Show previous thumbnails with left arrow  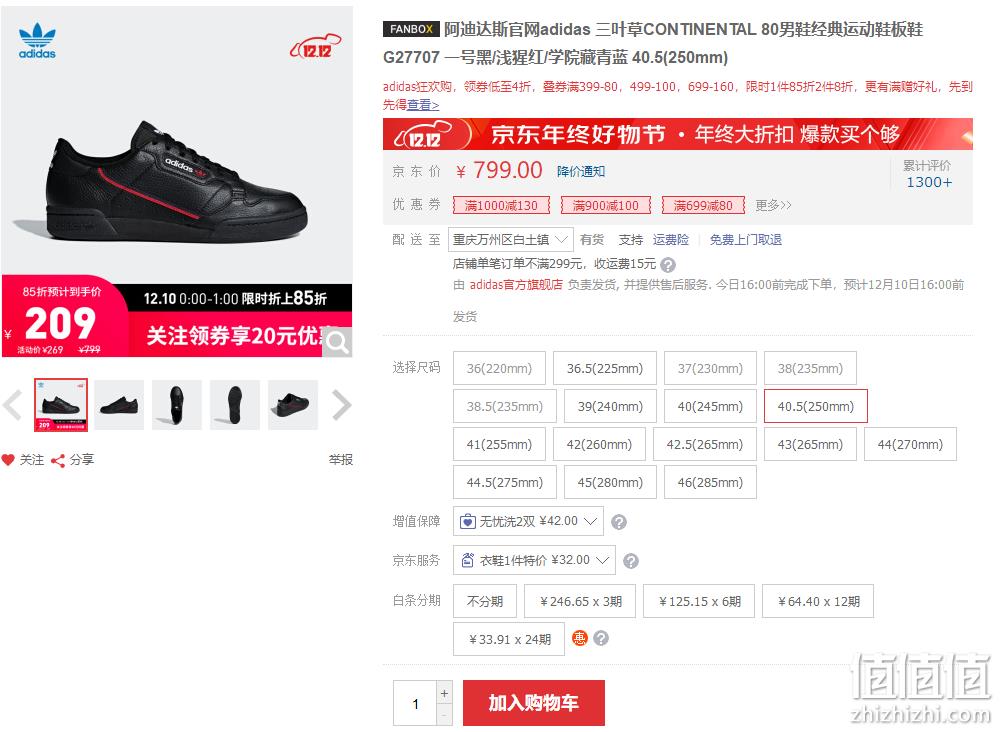[x=13, y=405]
